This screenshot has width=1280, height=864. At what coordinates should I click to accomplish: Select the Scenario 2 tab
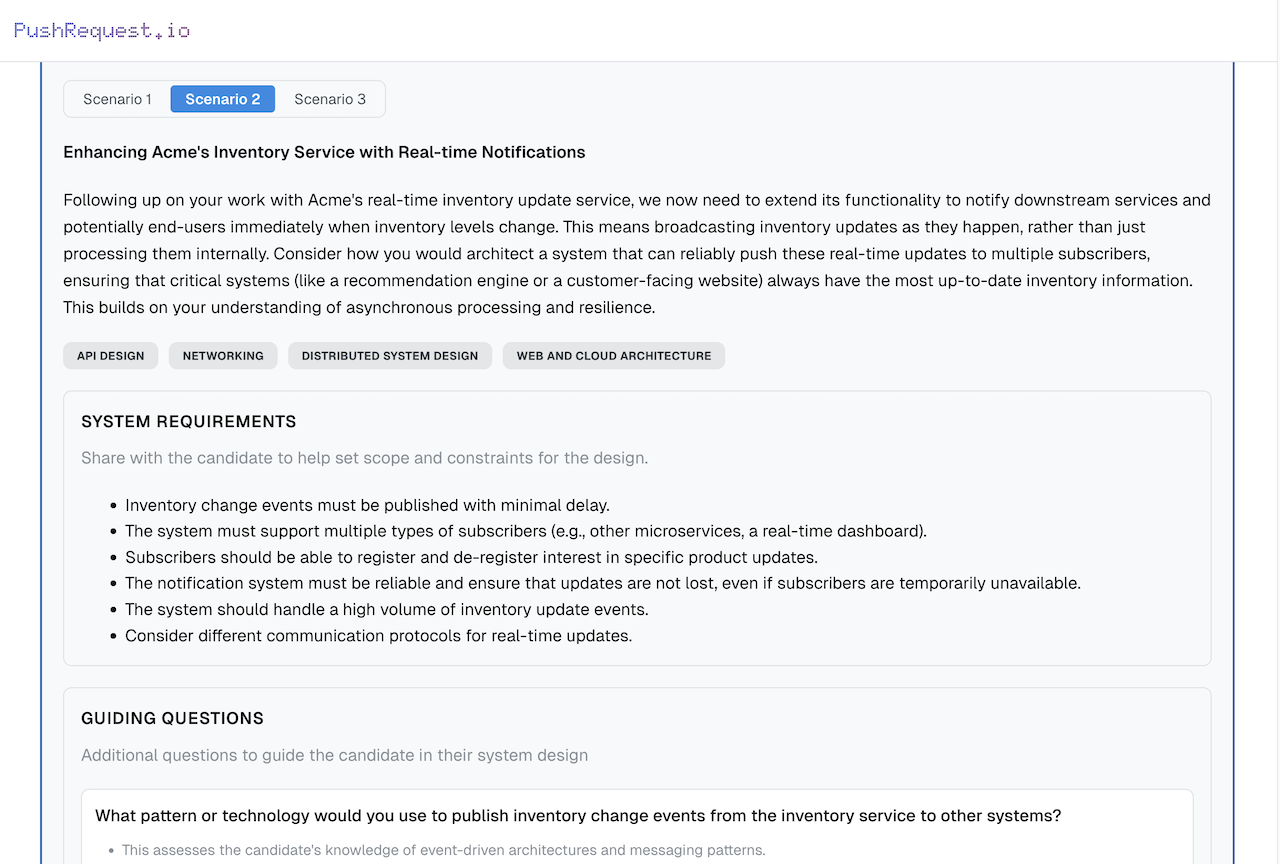[x=222, y=99]
